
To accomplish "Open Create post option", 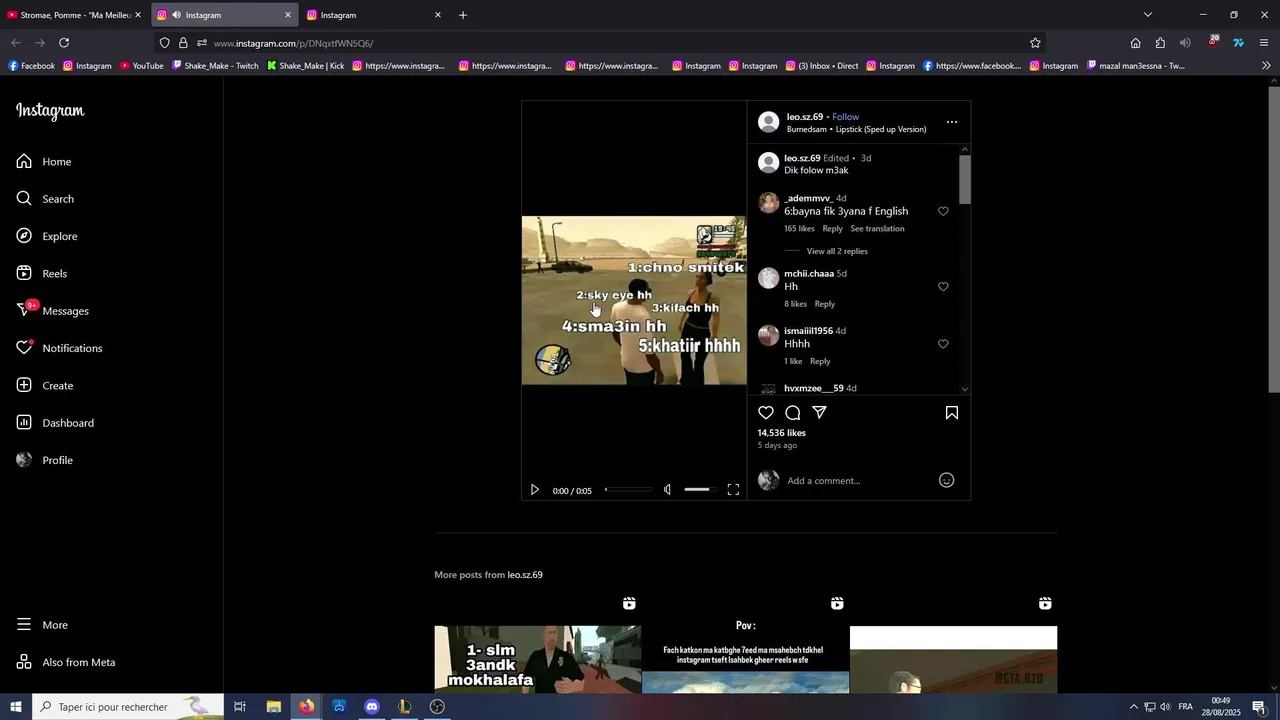I will coord(45,386).
